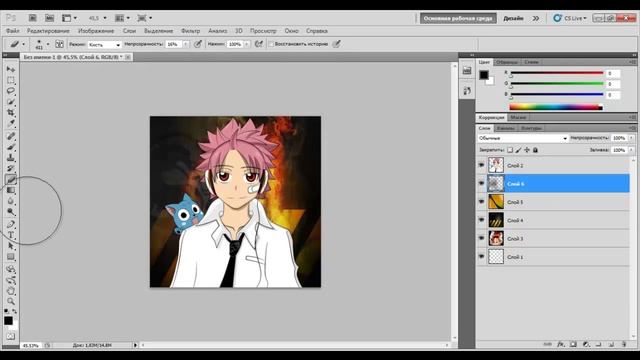Select the Hand tool
640x360 pixels.
point(11,291)
